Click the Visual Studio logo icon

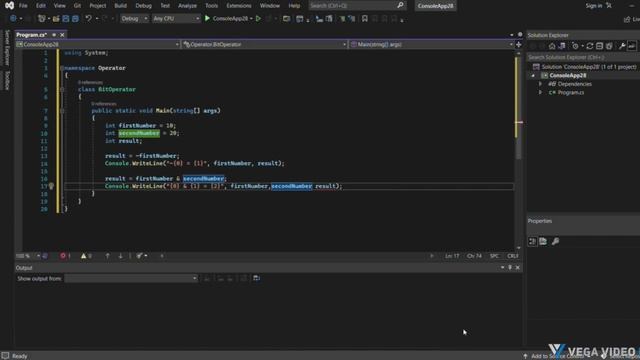(9, 6)
